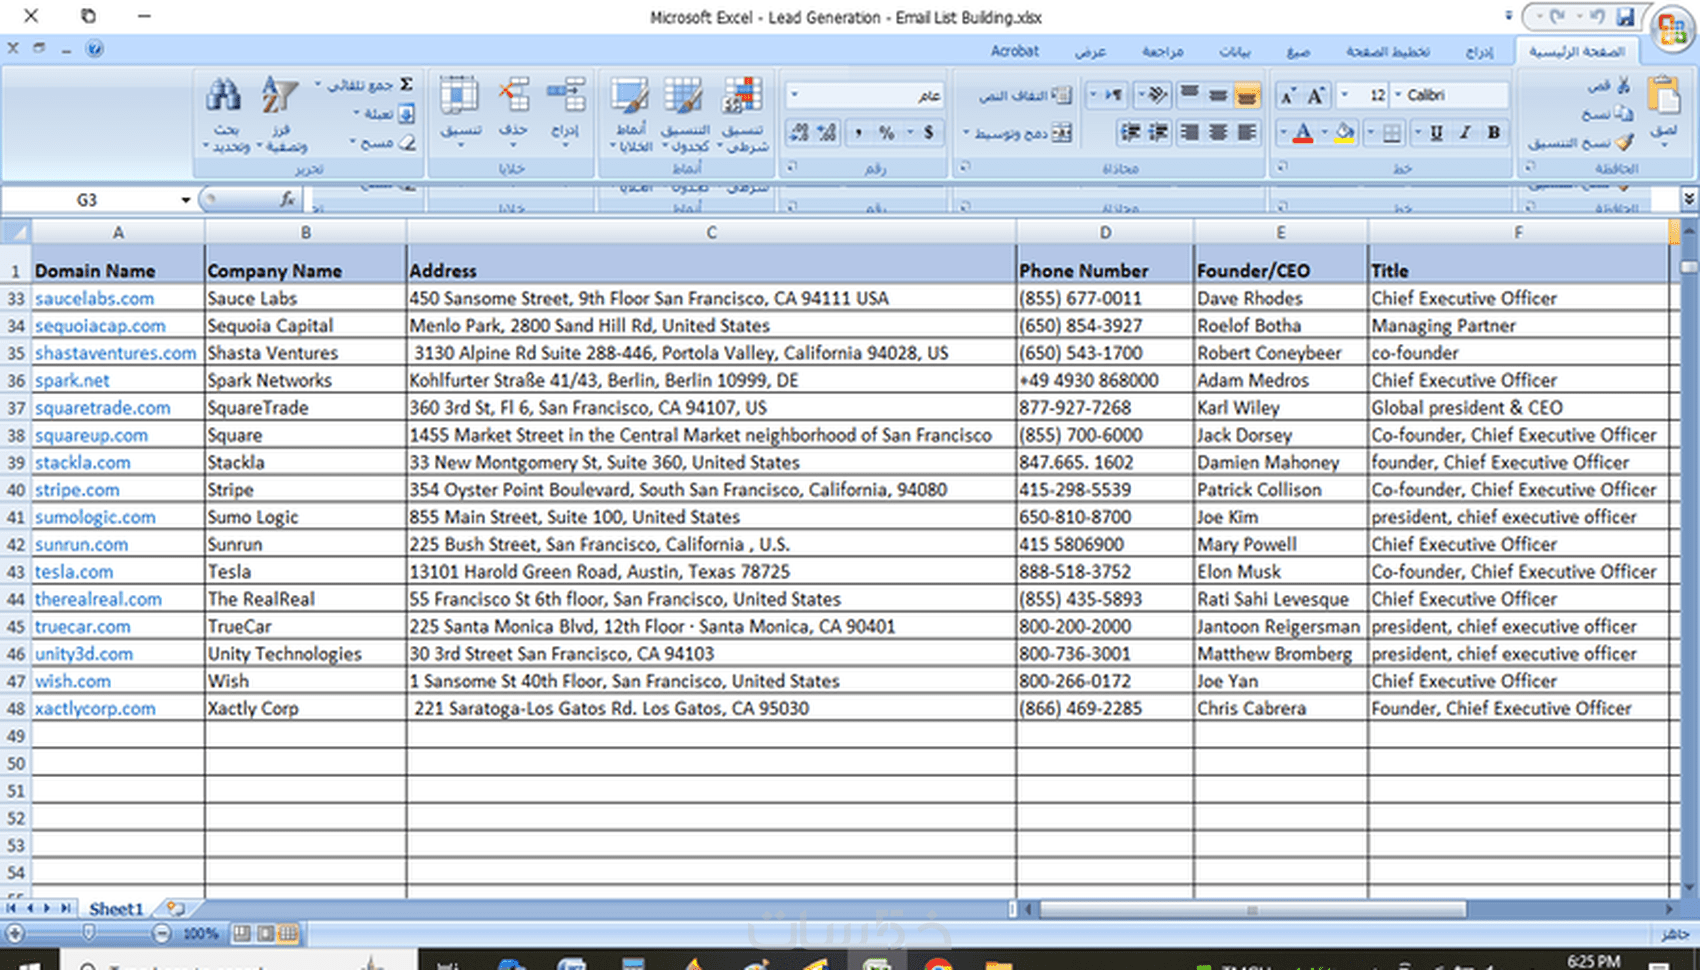
Task: Click the Copy icon in clipboard group
Action: tap(1622, 113)
